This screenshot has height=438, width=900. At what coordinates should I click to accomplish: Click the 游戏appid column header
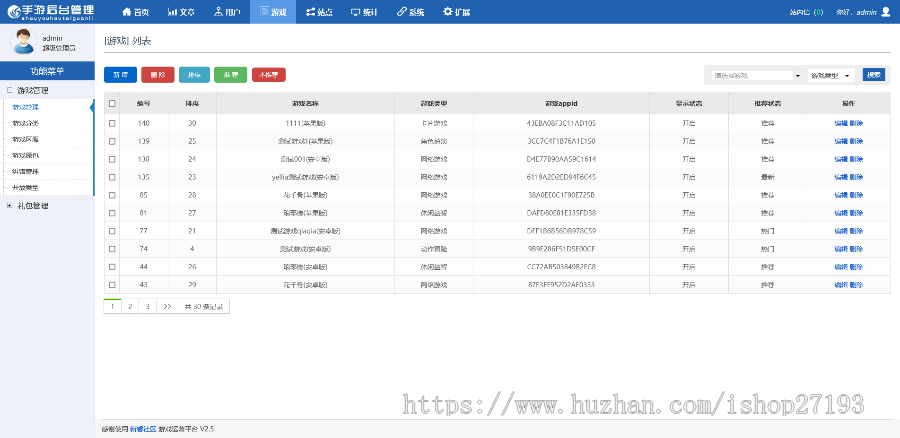pyautogui.click(x=561, y=104)
